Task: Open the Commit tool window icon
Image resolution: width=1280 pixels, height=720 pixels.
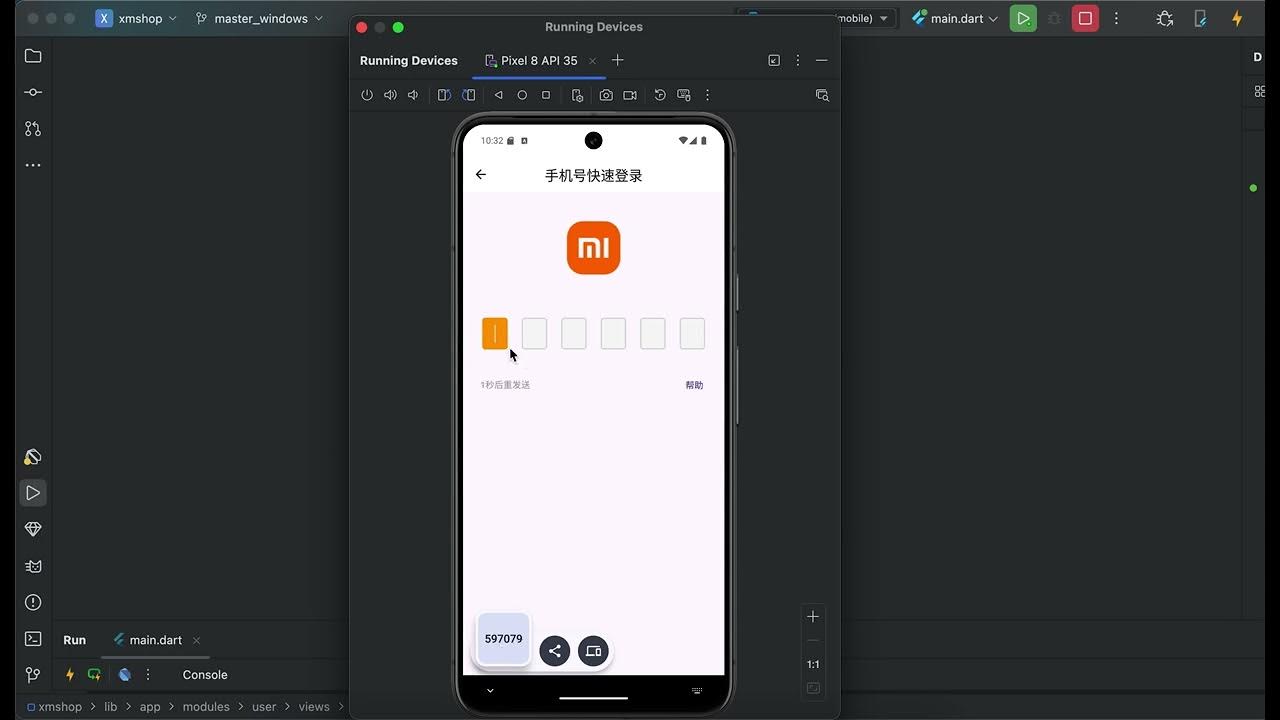Action: pyautogui.click(x=33, y=92)
